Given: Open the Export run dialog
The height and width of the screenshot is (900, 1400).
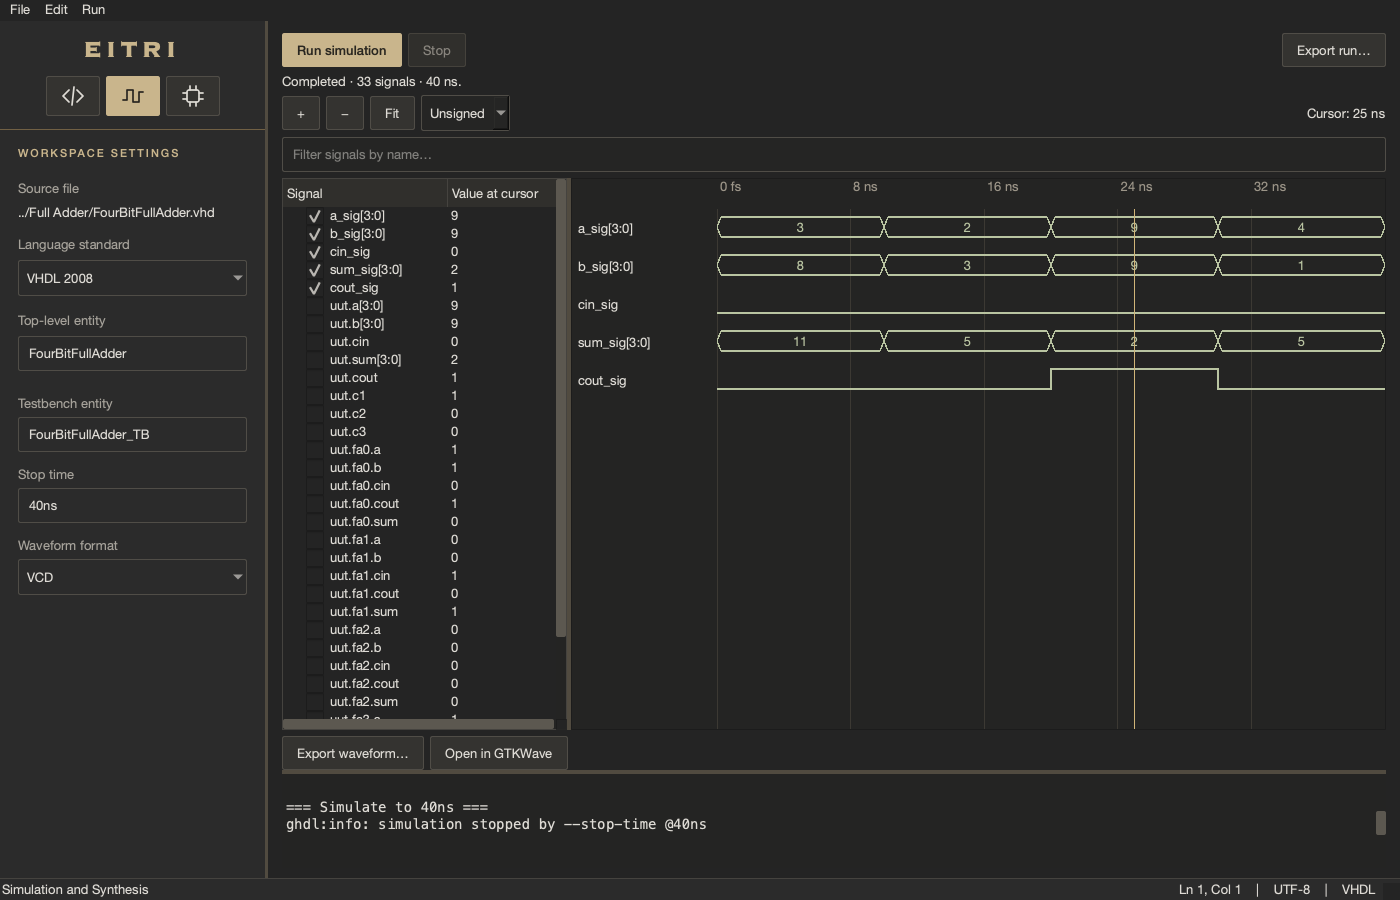Looking at the screenshot, I should coord(1333,50).
